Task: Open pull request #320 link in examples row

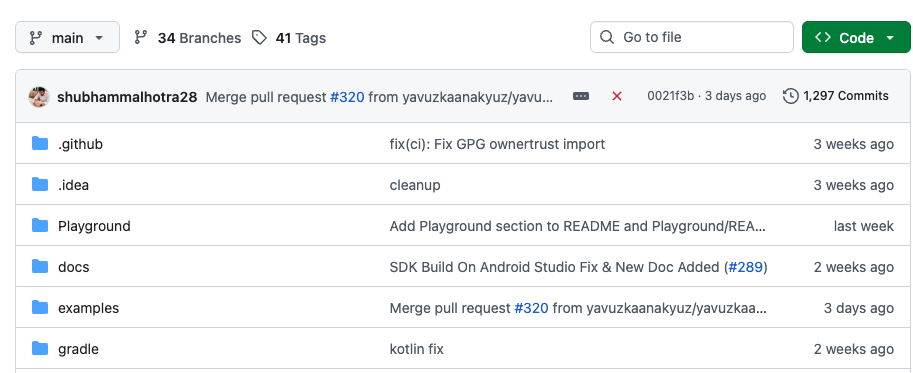Action: [531, 308]
